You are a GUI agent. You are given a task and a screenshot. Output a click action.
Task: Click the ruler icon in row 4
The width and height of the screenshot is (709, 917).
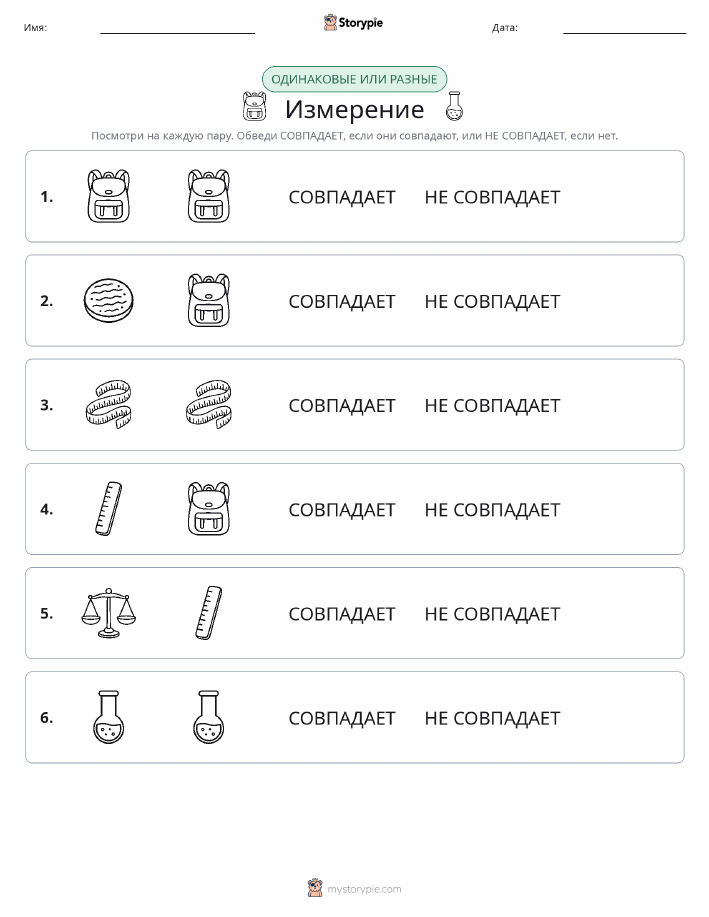tap(109, 509)
